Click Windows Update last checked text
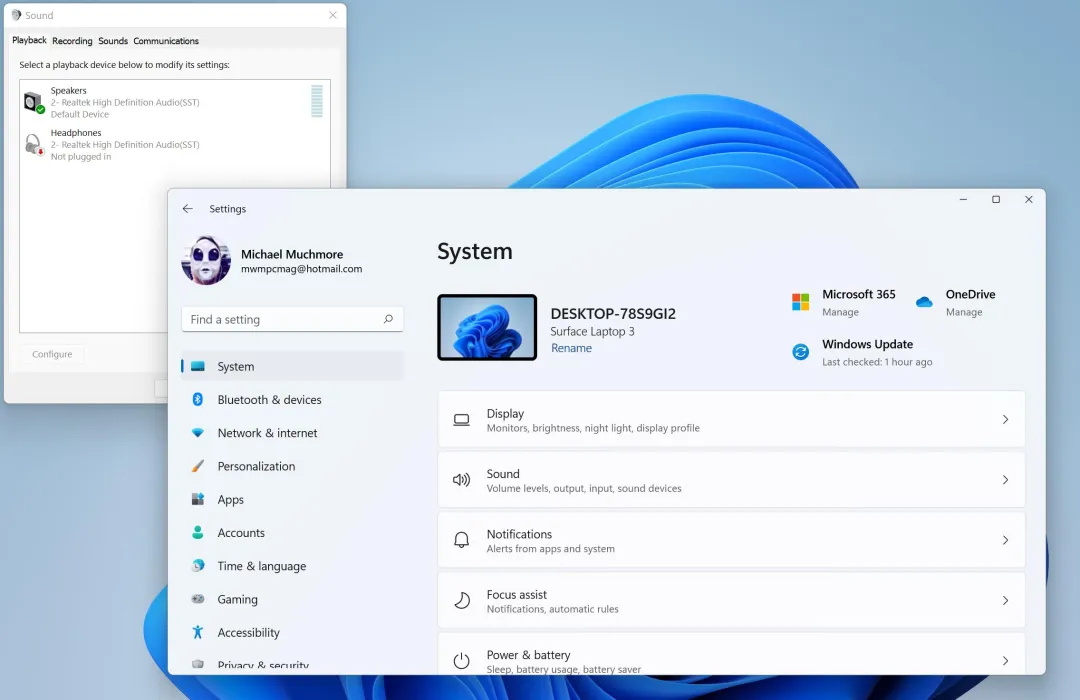The image size is (1080, 700). 877,362
